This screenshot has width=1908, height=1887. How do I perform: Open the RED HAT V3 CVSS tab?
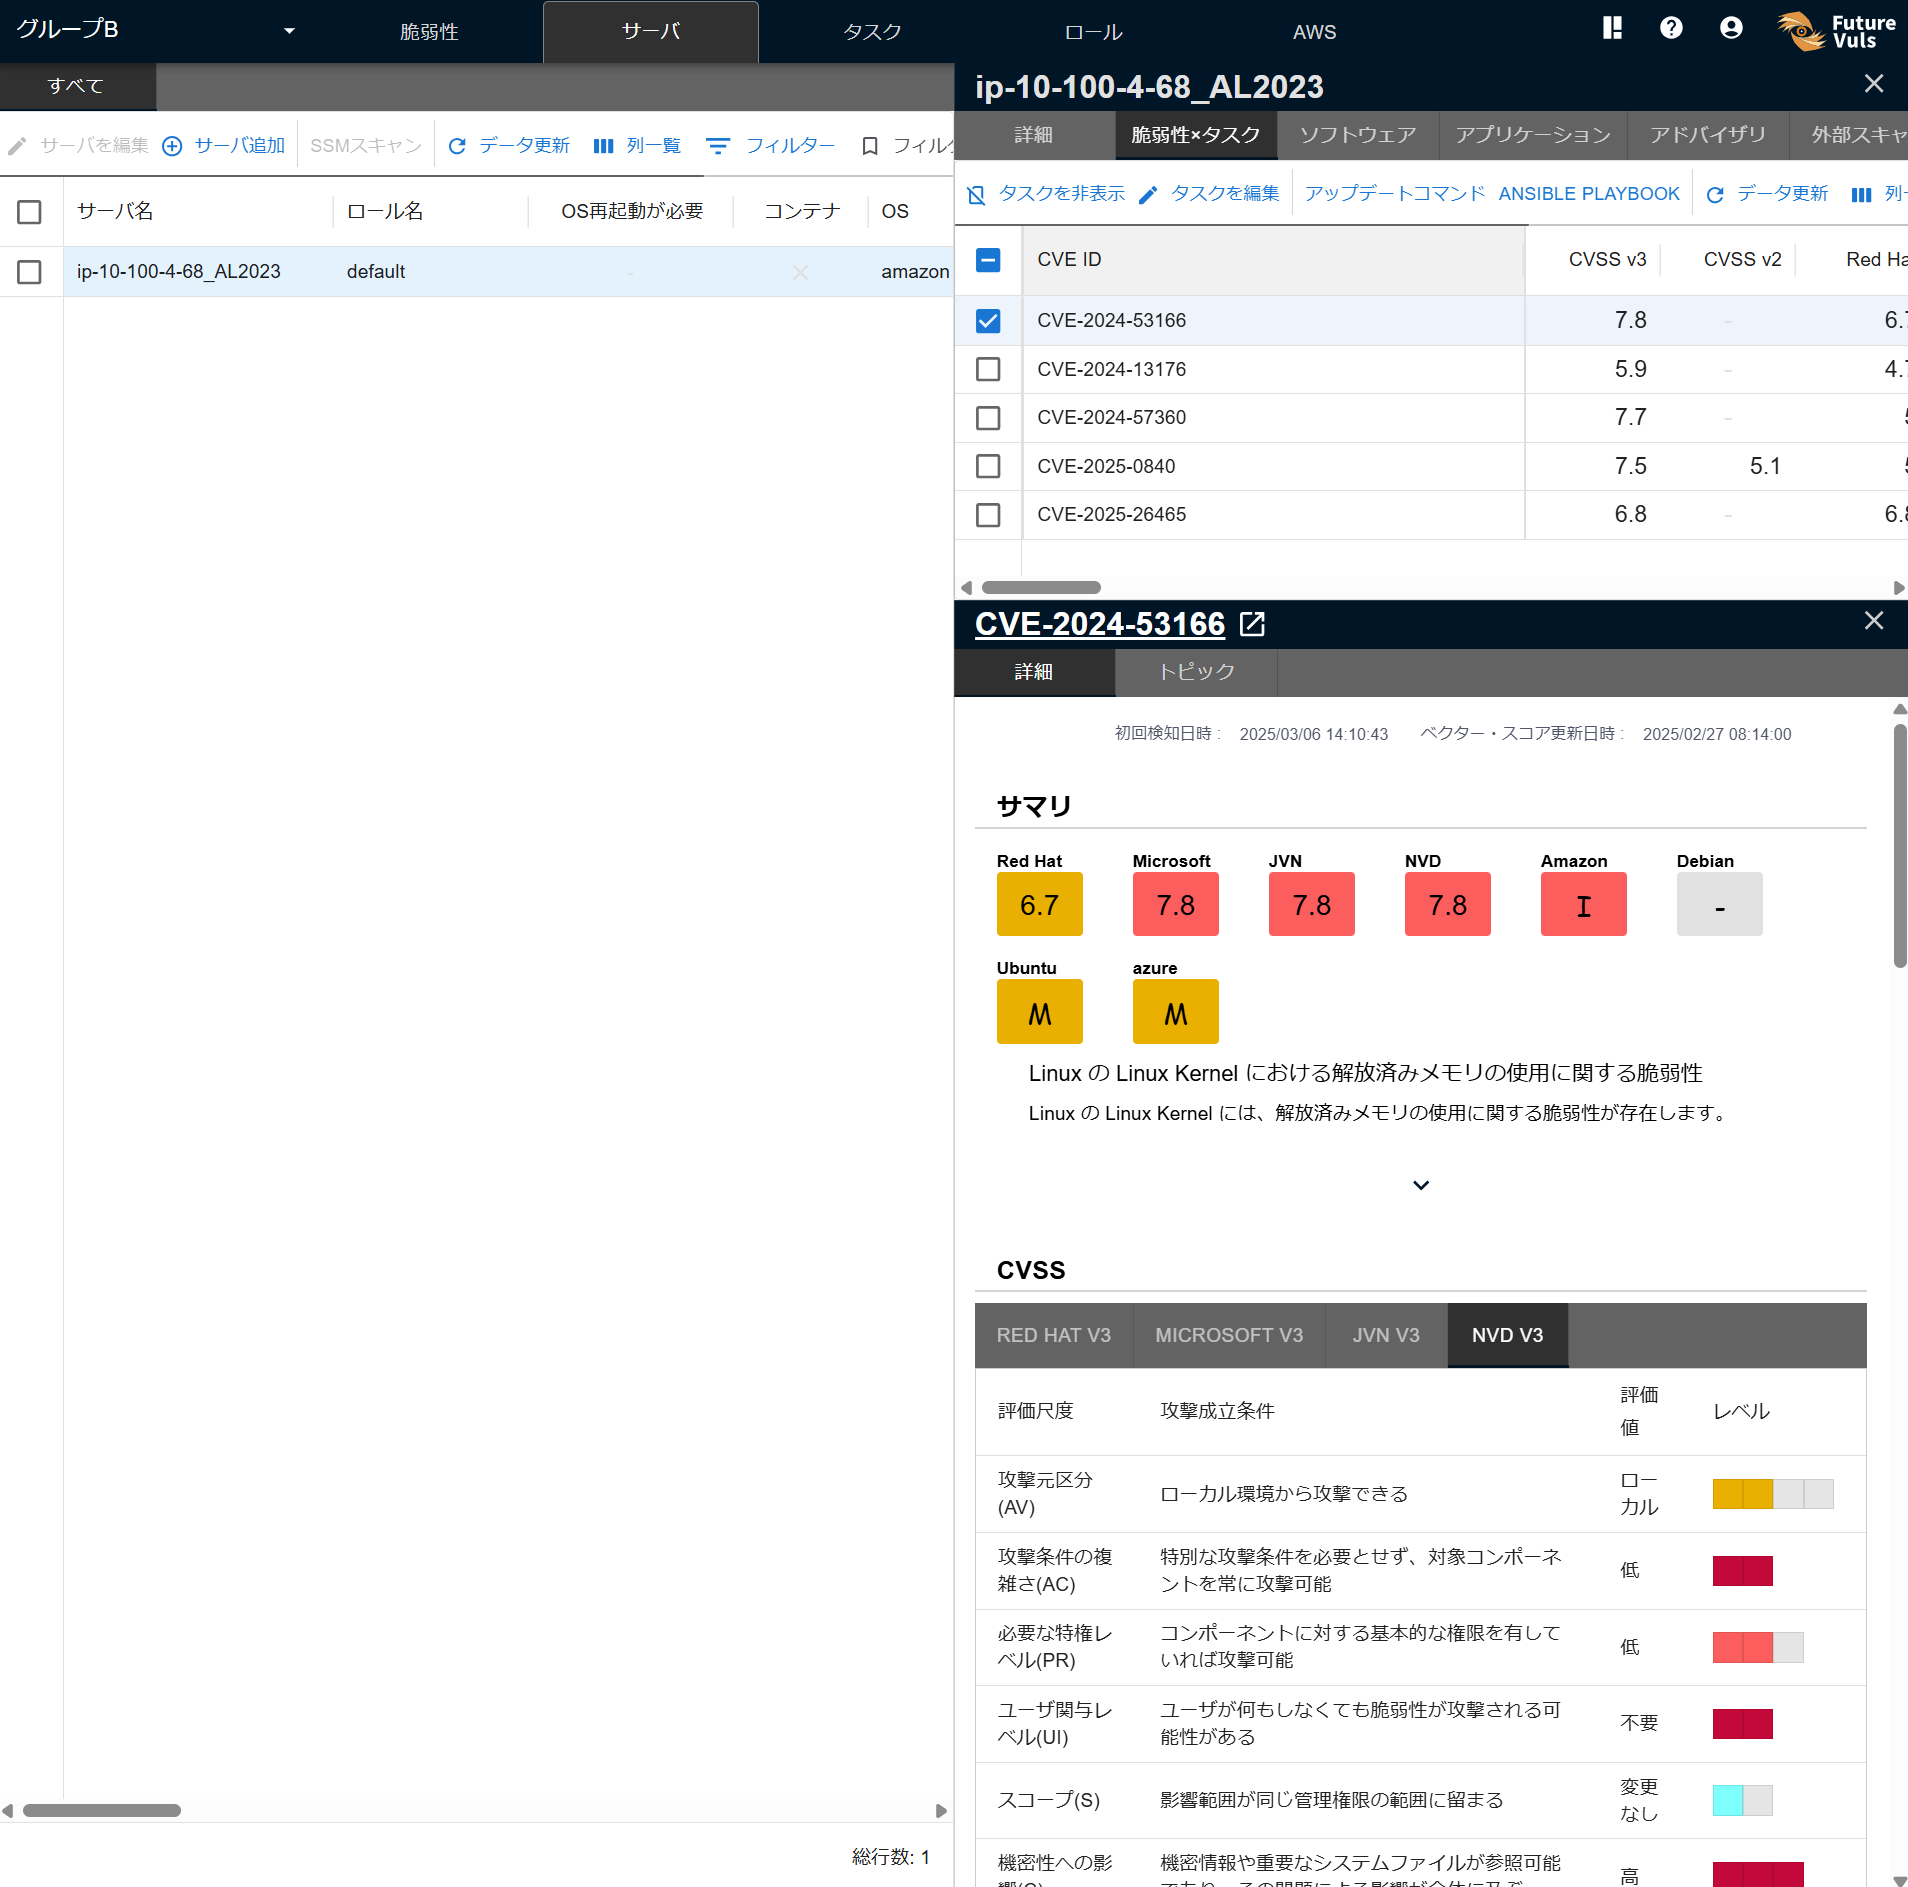[x=1053, y=1335]
